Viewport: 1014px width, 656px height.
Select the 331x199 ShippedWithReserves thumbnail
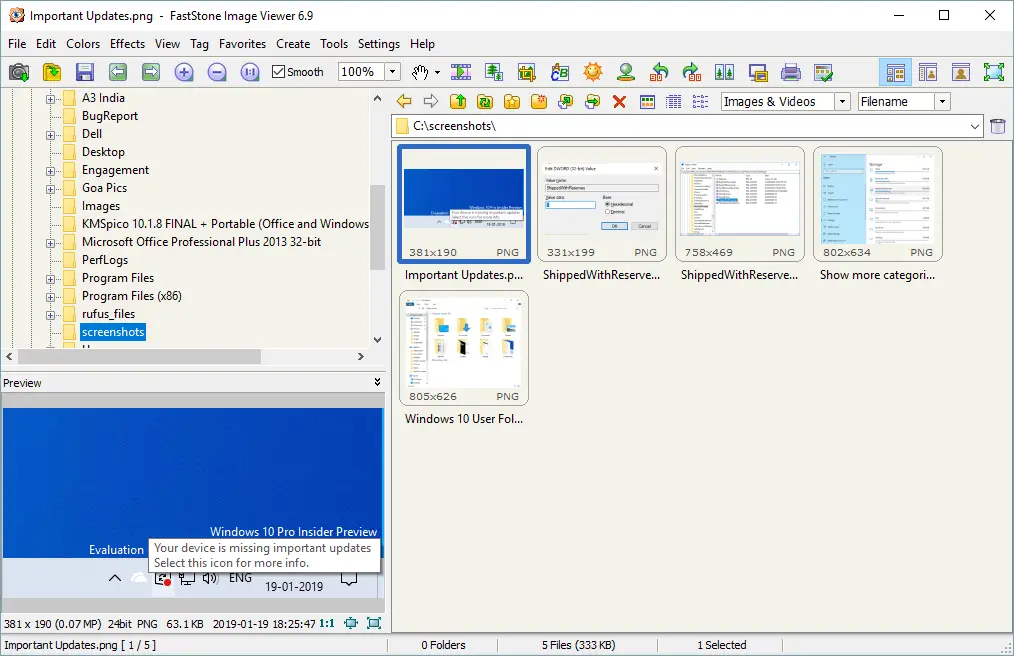point(602,204)
